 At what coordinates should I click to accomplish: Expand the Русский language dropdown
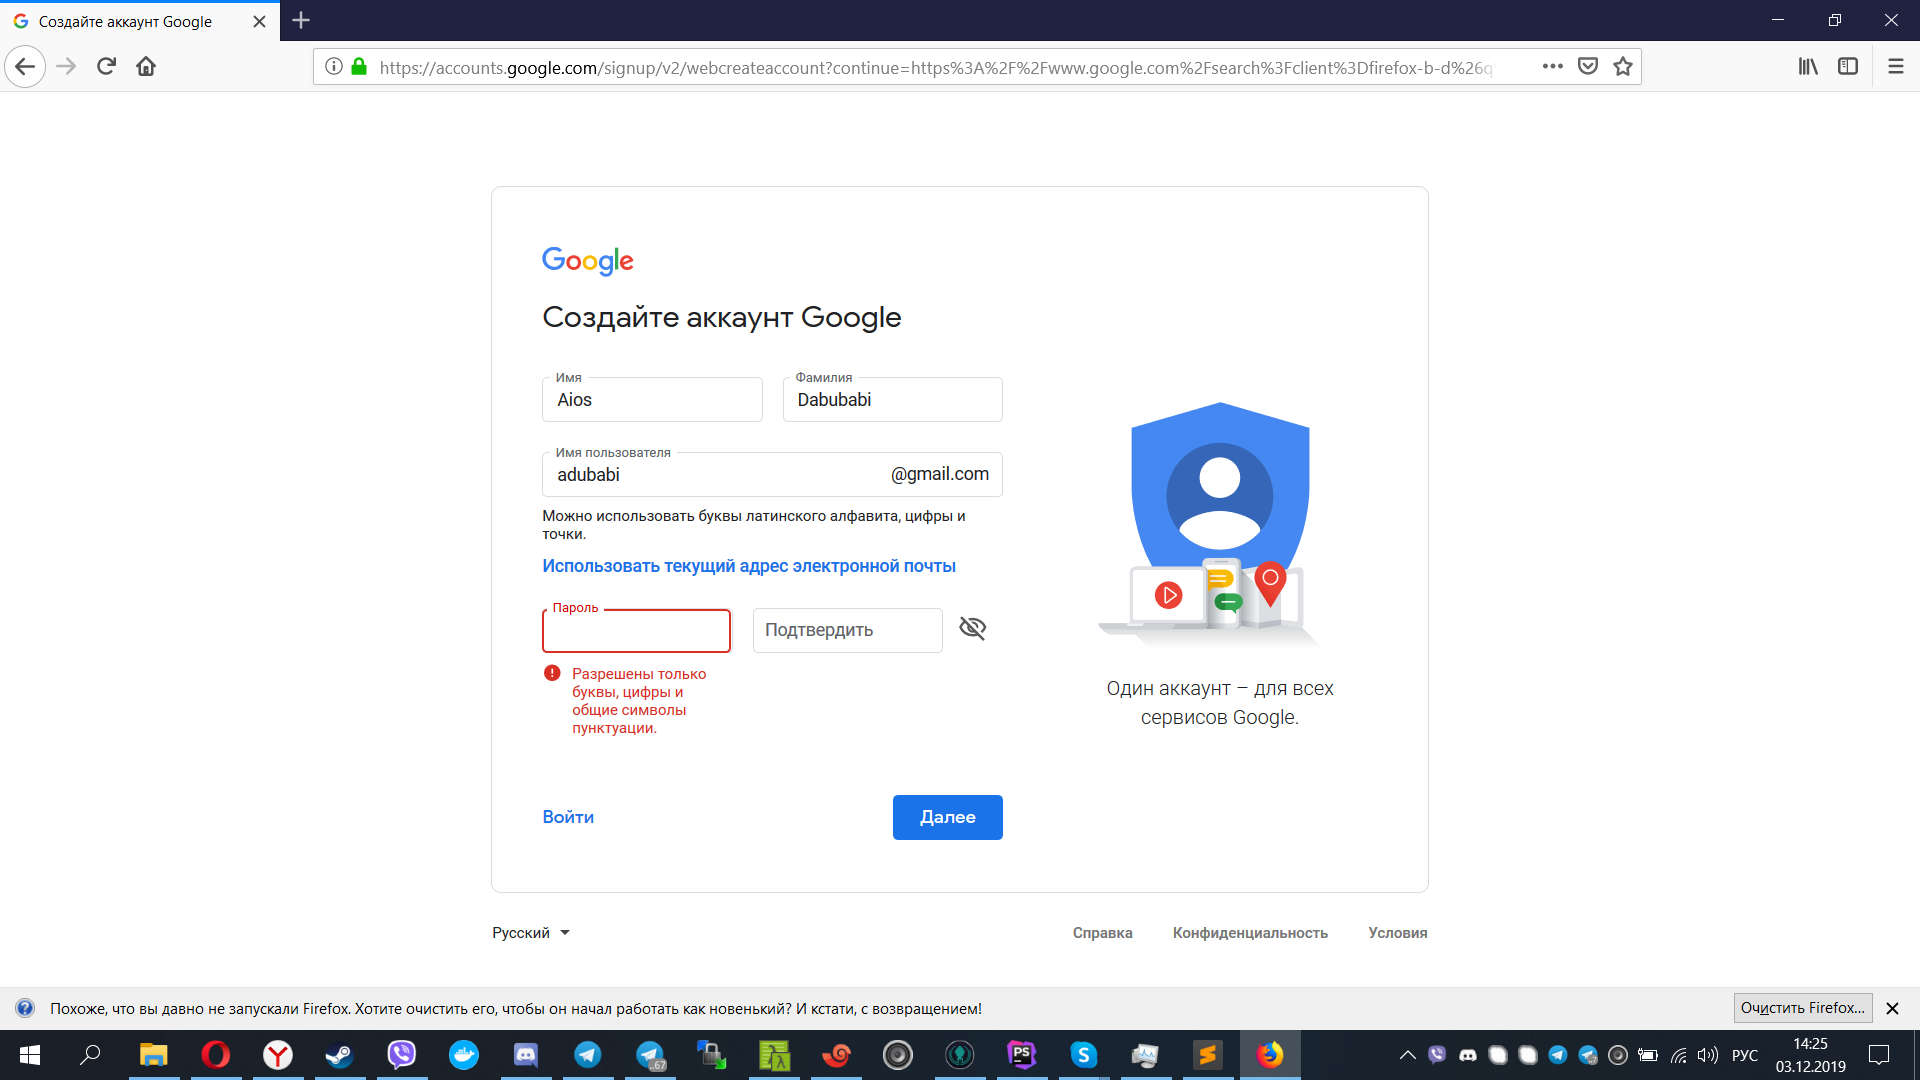click(x=531, y=933)
